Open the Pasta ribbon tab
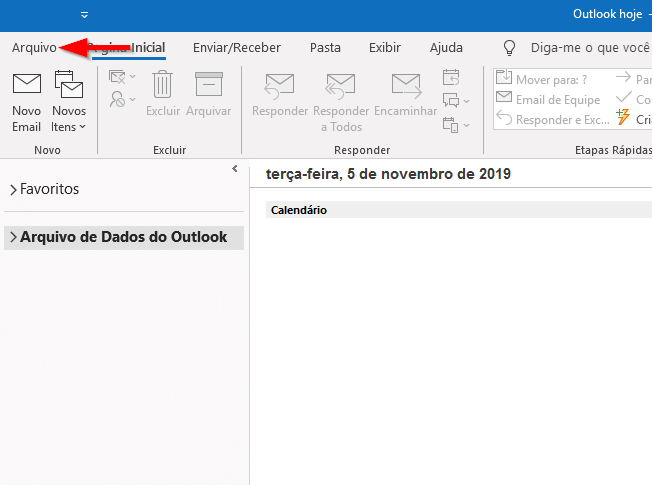This screenshot has width=653, height=486. (x=325, y=47)
